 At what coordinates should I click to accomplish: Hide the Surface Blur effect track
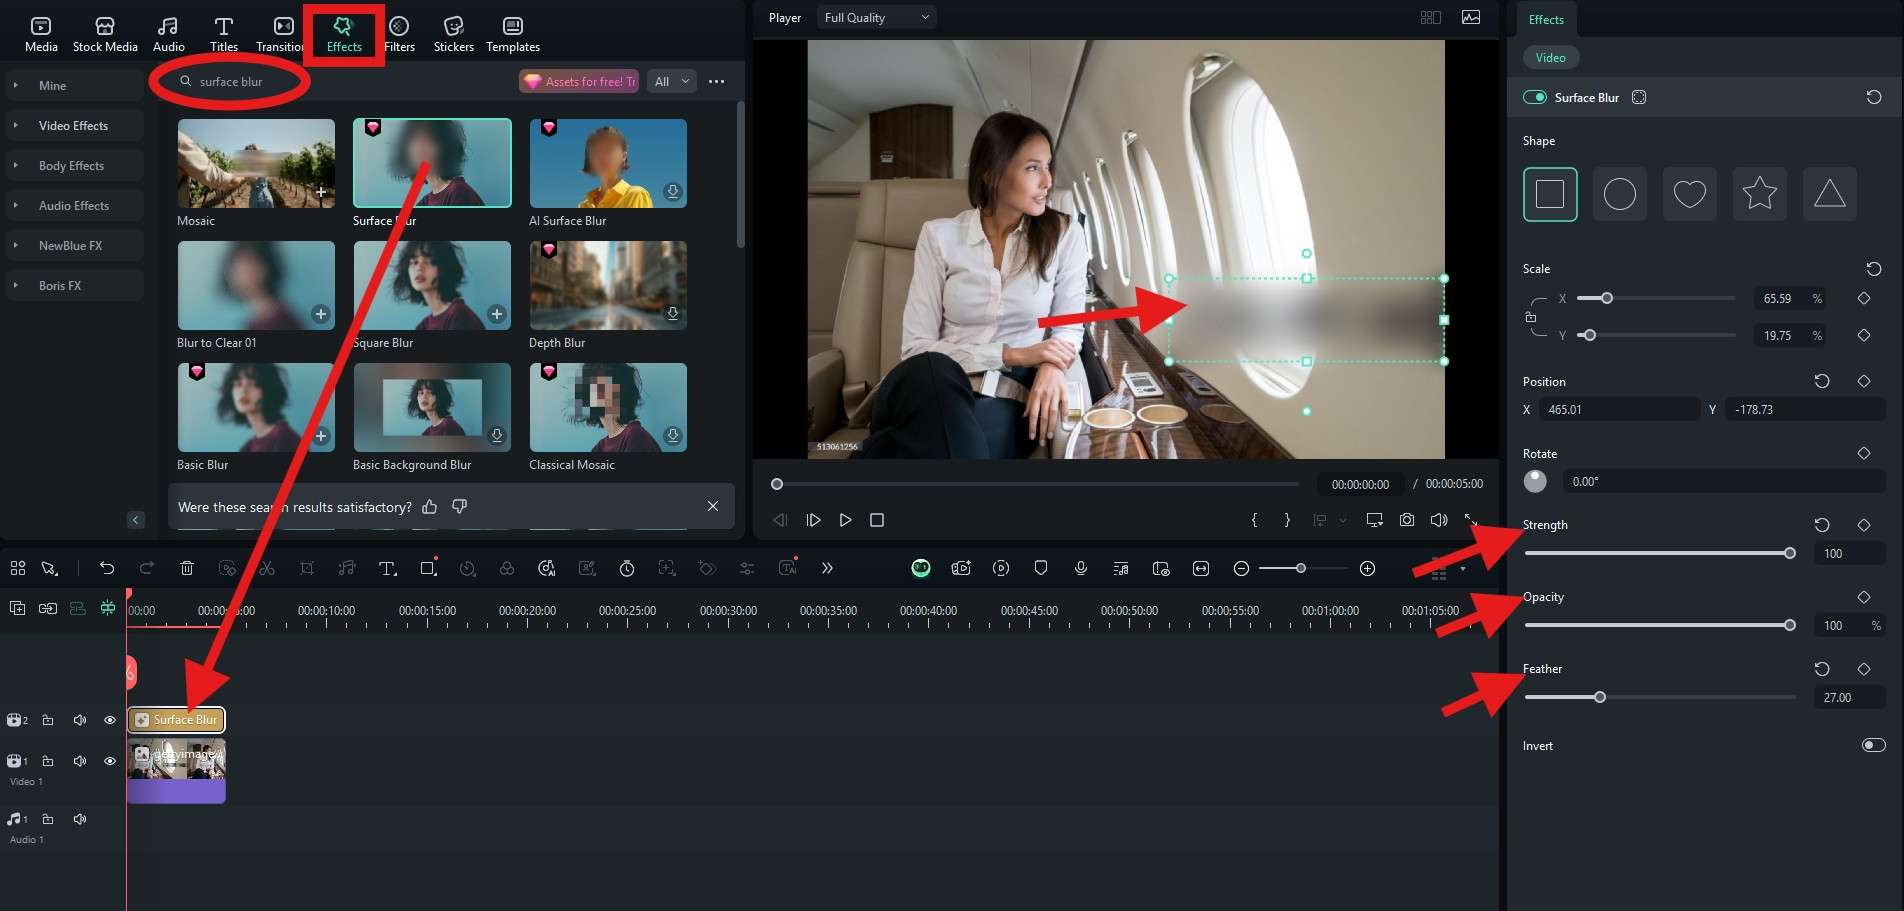pyautogui.click(x=110, y=720)
